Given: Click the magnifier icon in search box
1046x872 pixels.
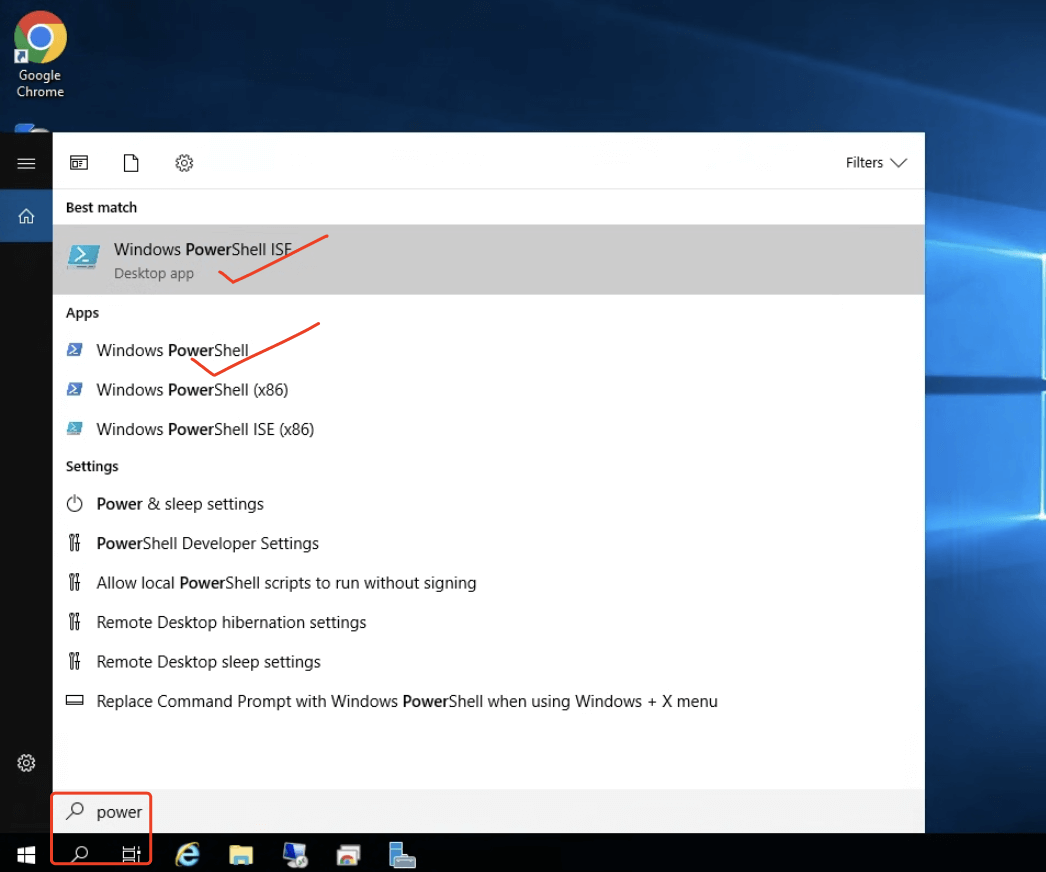Looking at the screenshot, I should pos(75,811).
